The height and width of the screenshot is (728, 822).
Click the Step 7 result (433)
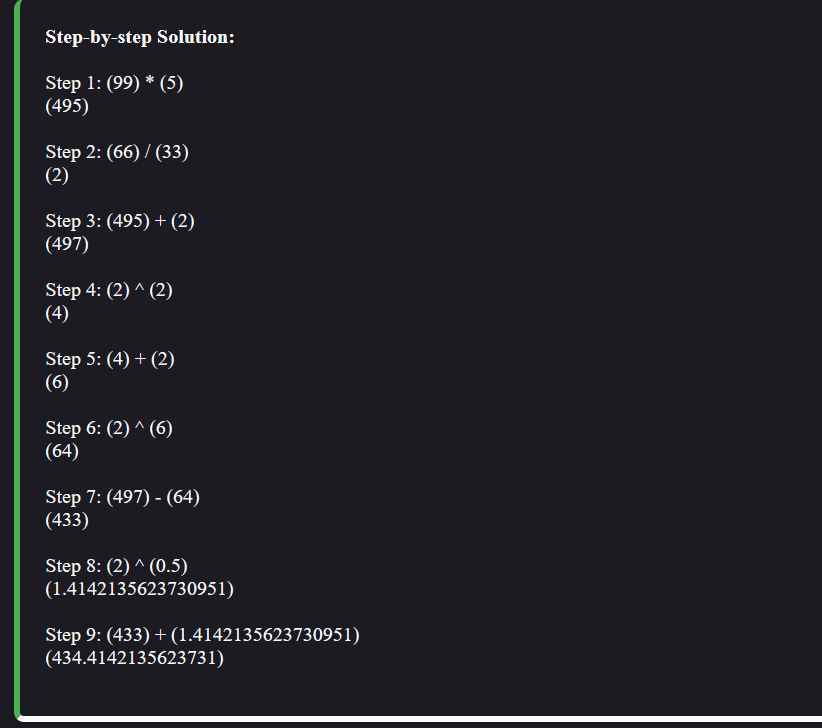[67, 520]
